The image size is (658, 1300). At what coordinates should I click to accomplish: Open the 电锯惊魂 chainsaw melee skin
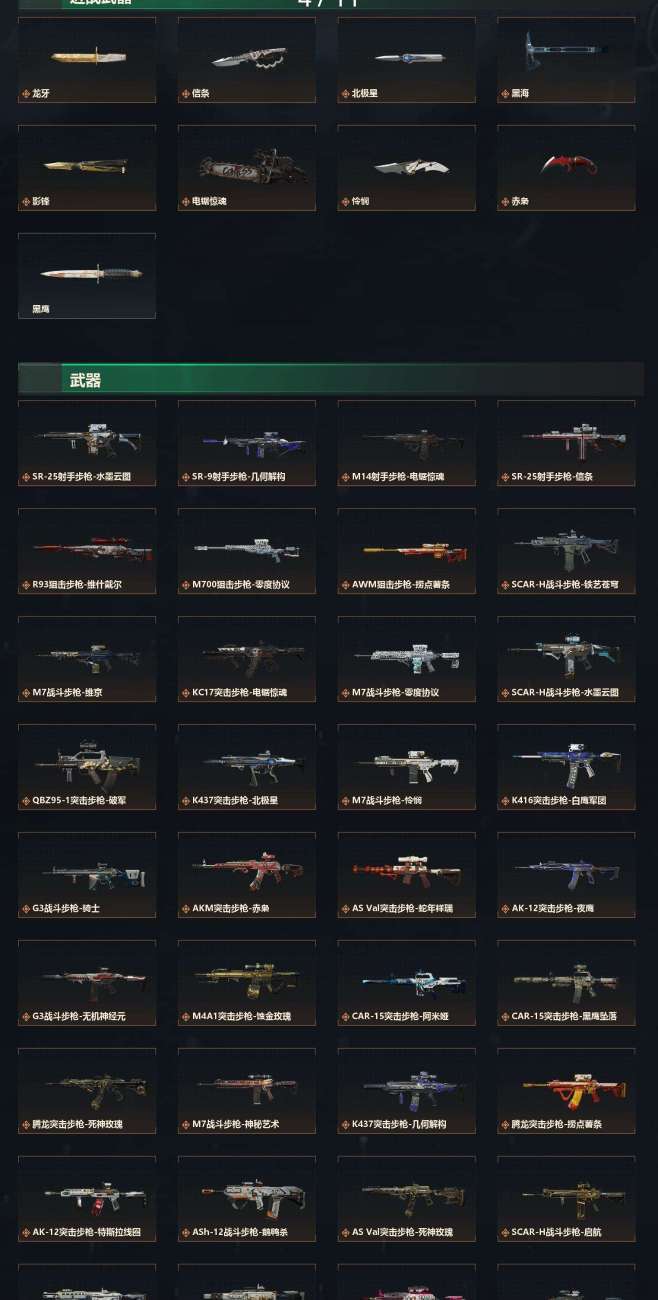[247, 168]
